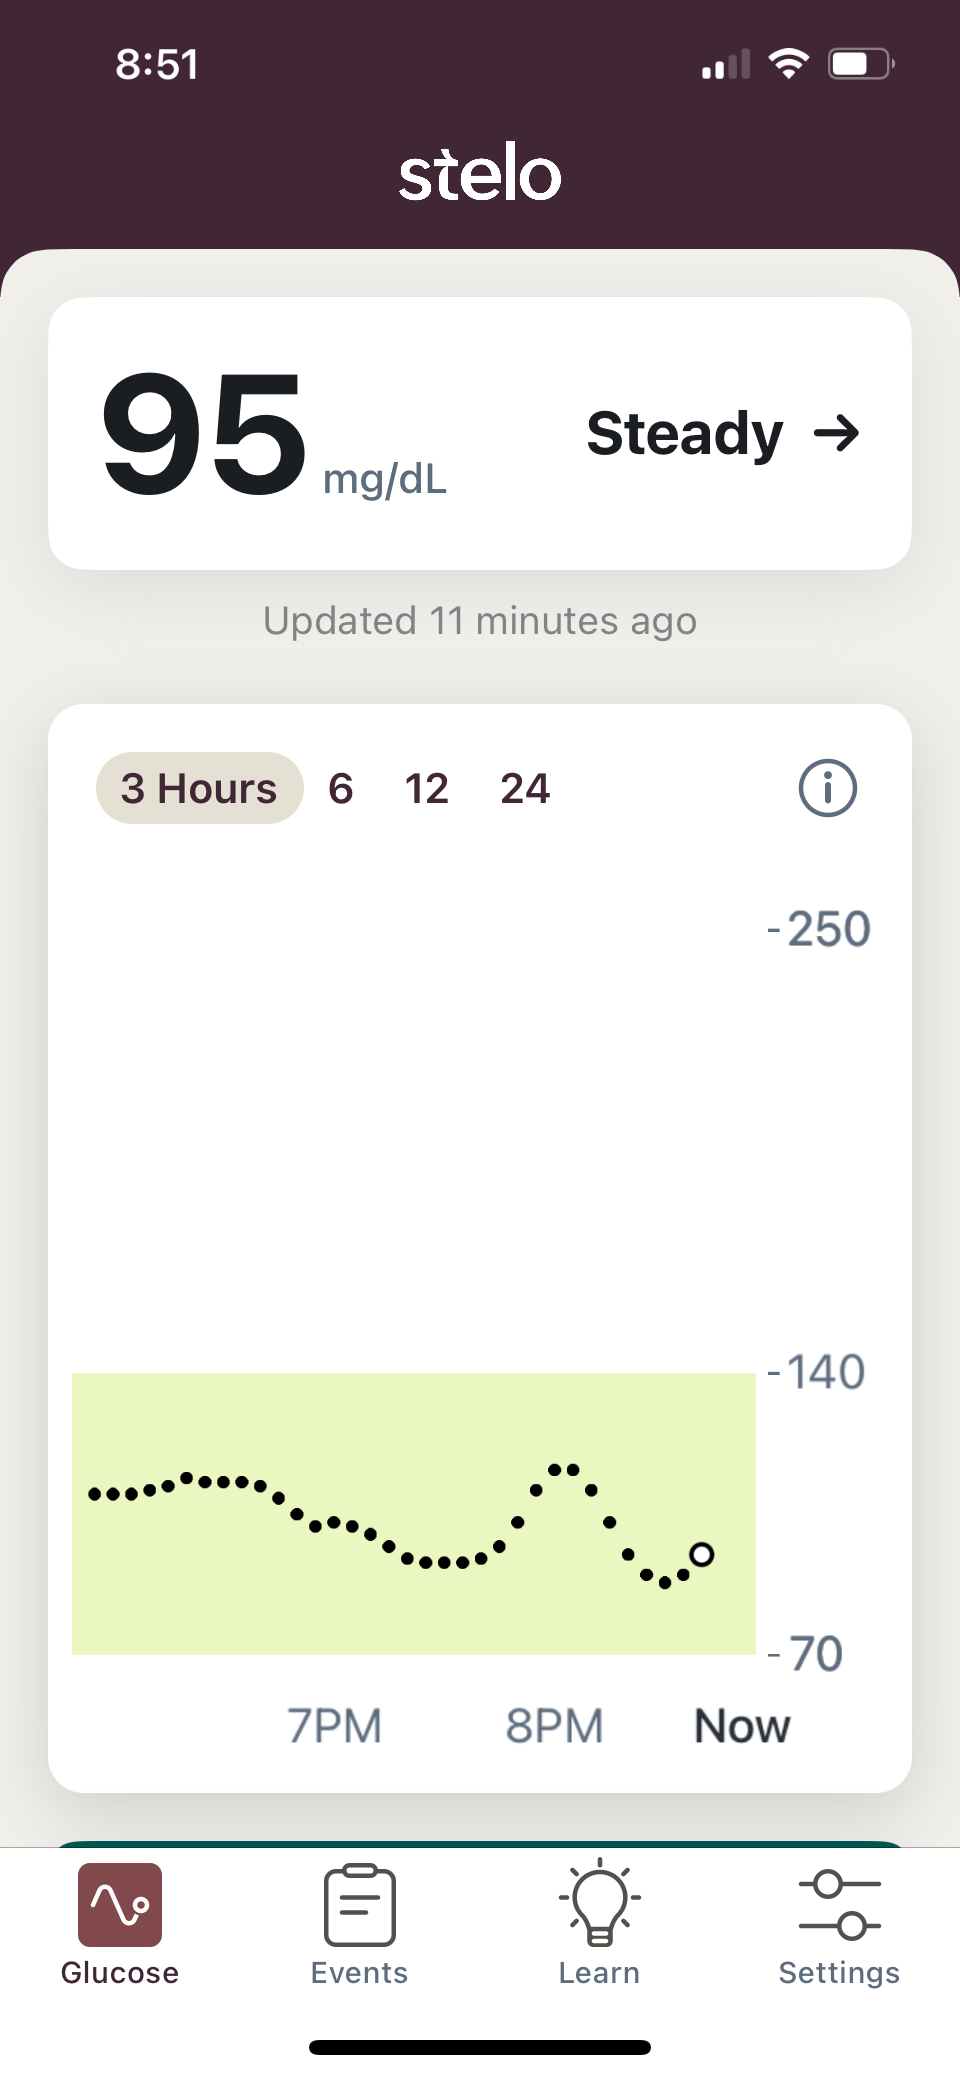Open the graph info icon
Viewport: 960px width, 2079px height.
point(827,788)
